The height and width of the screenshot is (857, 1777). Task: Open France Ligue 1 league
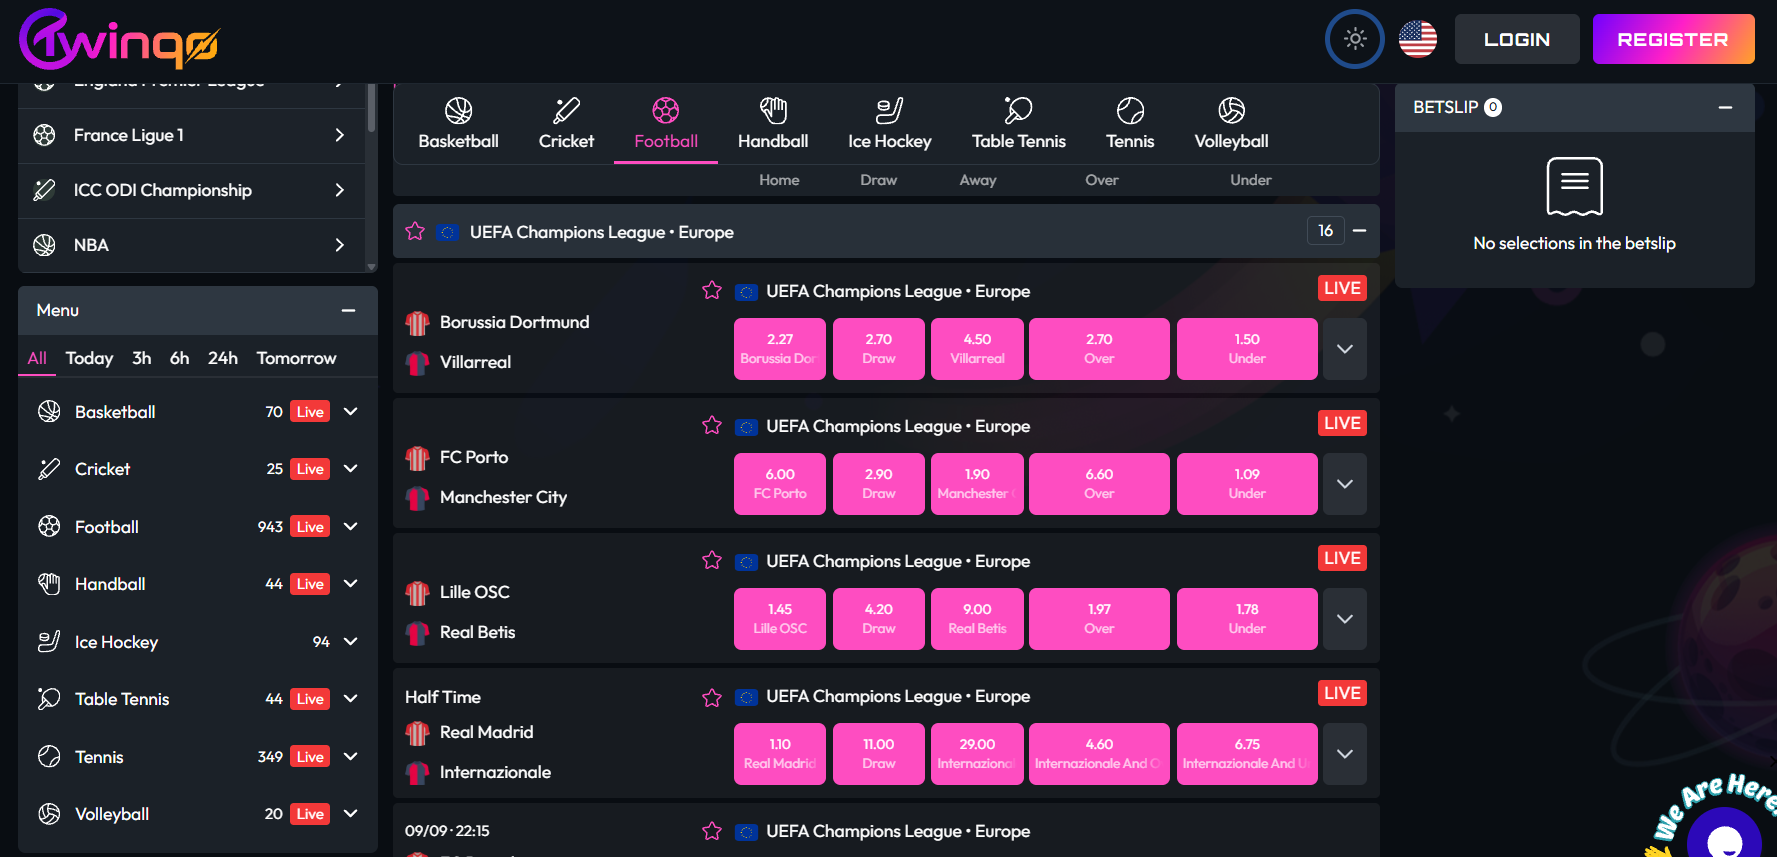click(x=191, y=135)
